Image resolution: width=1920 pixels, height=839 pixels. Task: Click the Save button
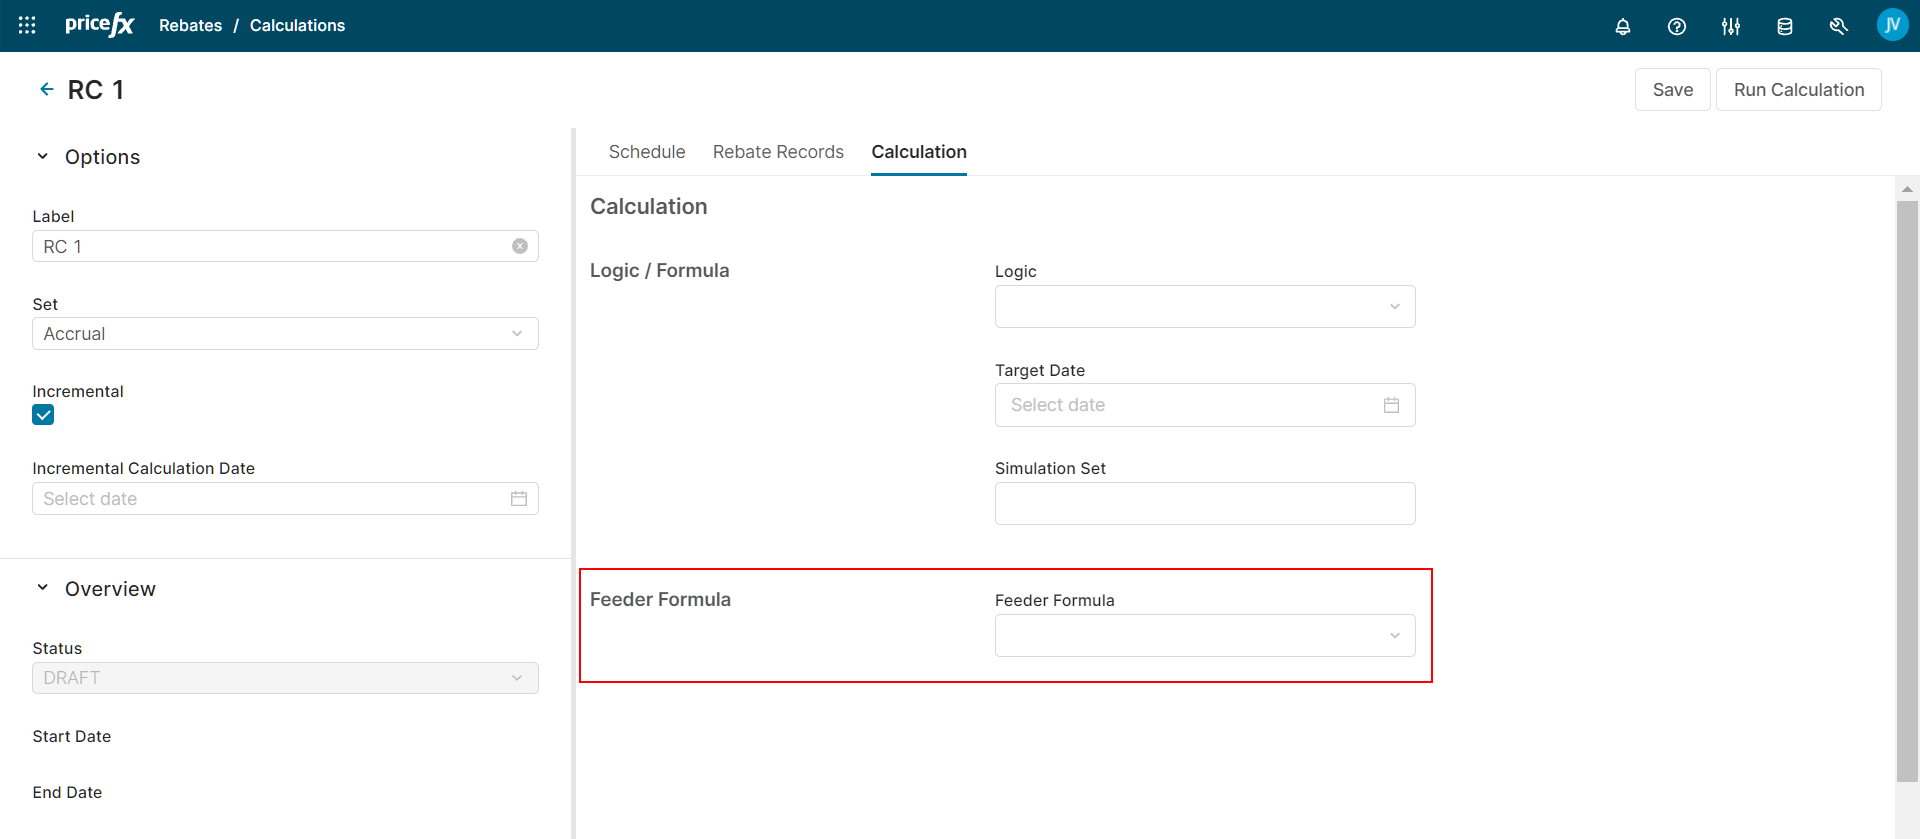pyautogui.click(x=1672, y=90)
